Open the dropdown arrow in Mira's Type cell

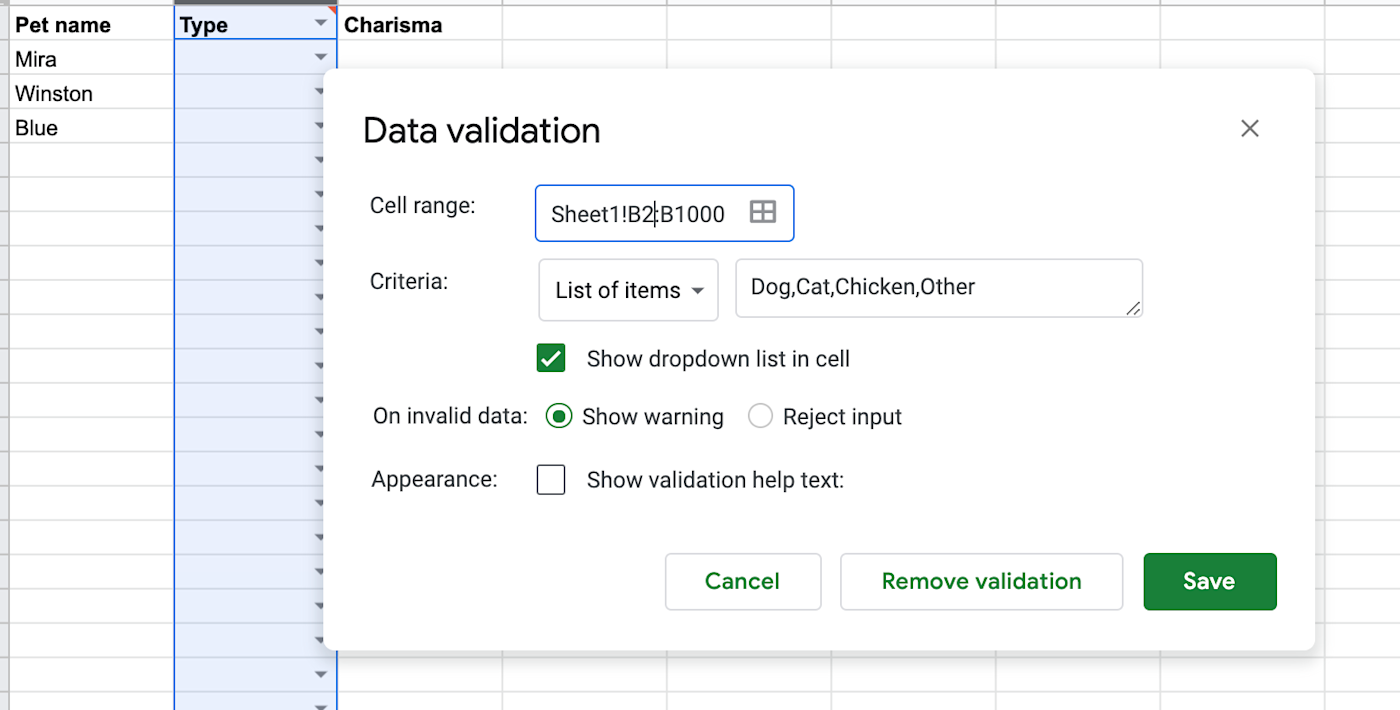(x=320, y=58)
